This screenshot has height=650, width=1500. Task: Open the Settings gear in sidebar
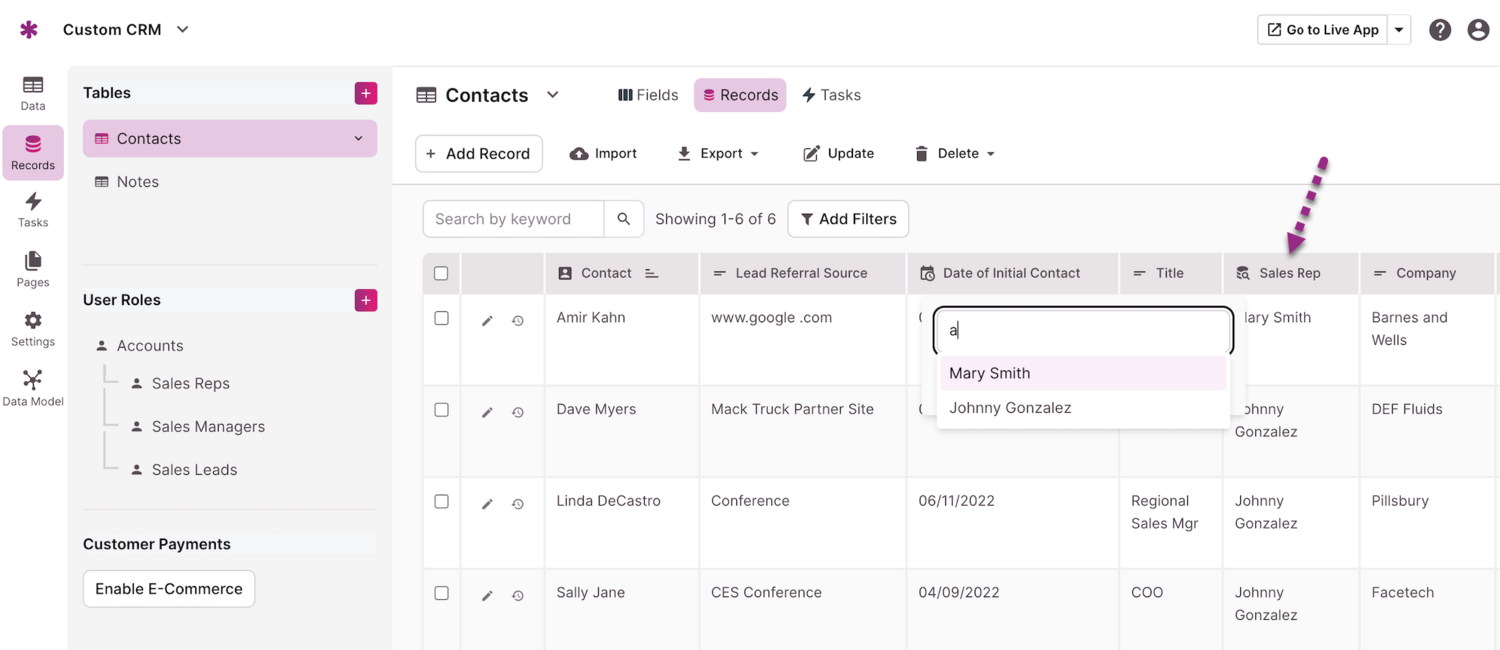pyautogui.click(x=33, y=328)
